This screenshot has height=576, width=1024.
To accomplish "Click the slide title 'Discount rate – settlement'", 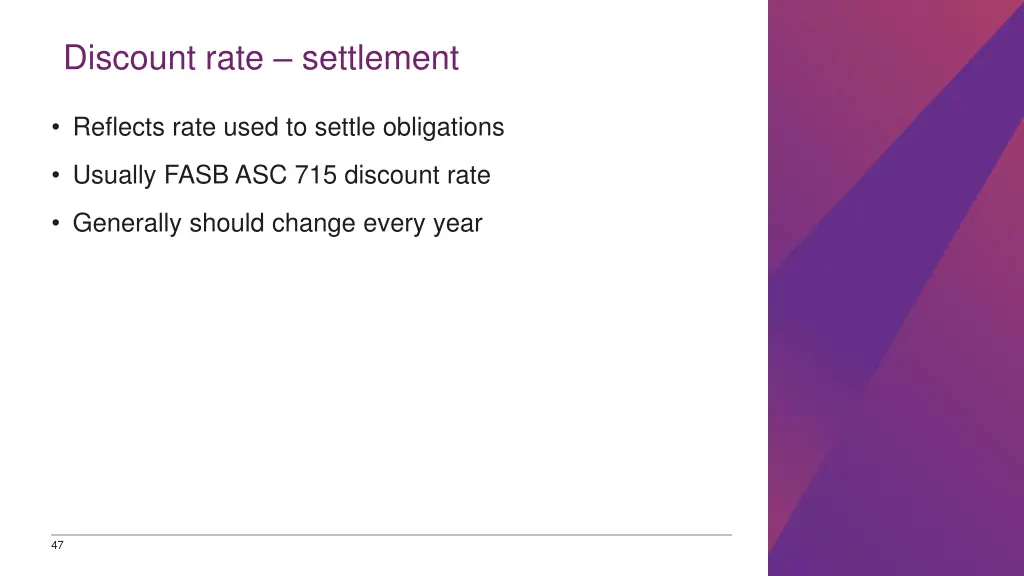I will (x=261, y=58).
